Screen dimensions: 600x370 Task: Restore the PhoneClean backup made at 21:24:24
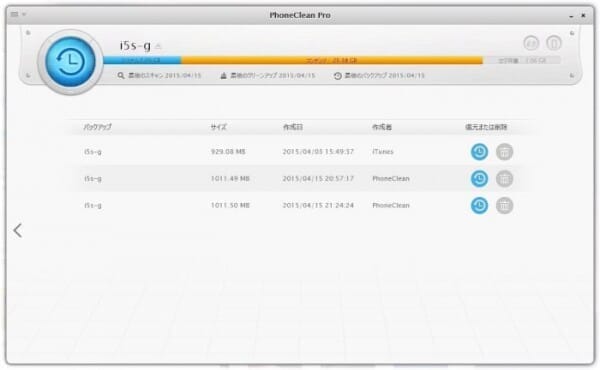point(479,205)
